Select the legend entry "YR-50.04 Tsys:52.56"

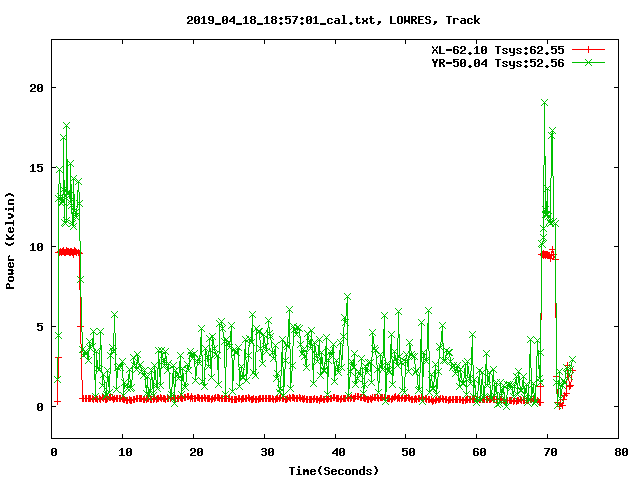click(x=498, y=63)
